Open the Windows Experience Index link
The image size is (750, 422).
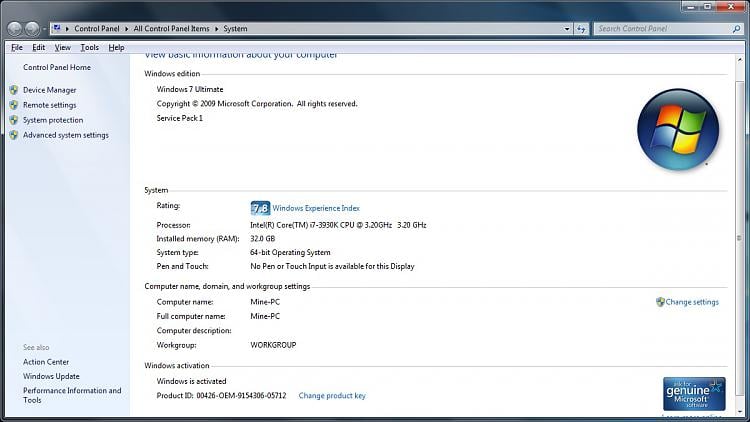316,208
